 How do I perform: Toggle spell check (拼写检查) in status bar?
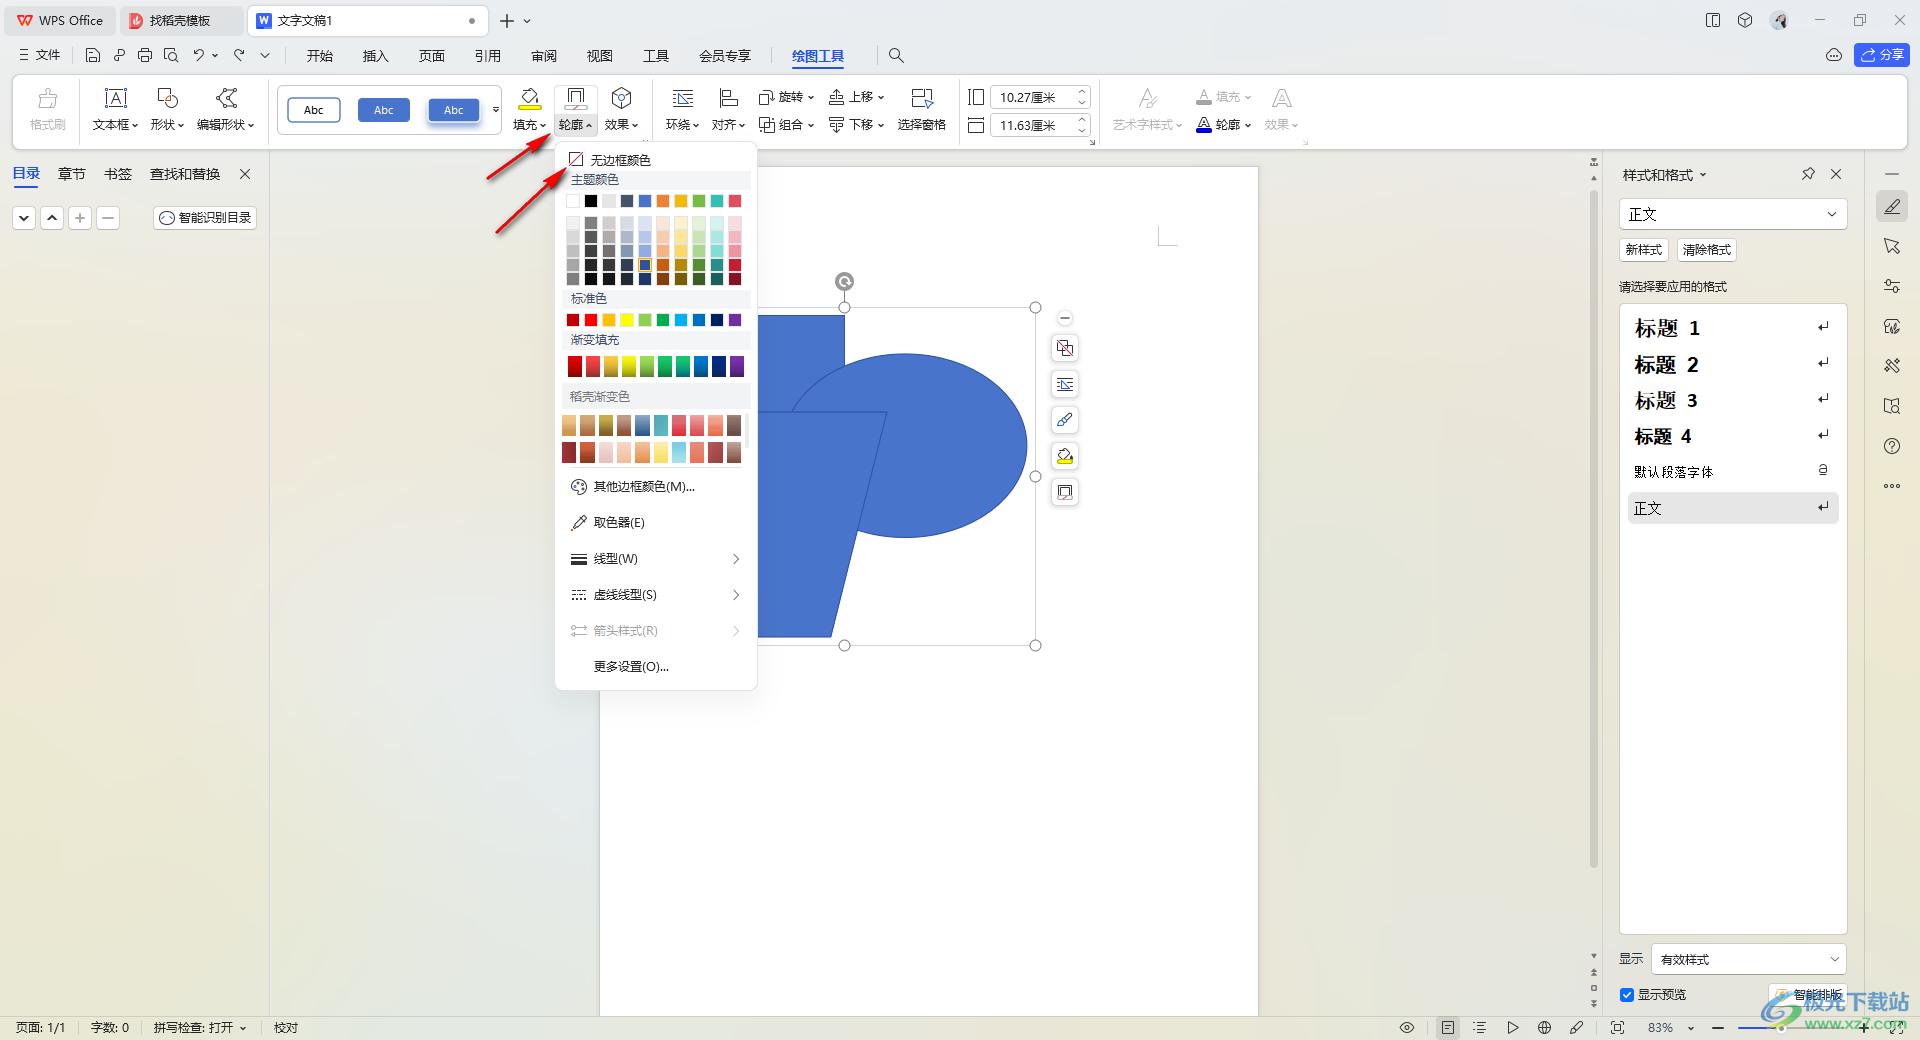[199, 1027]
